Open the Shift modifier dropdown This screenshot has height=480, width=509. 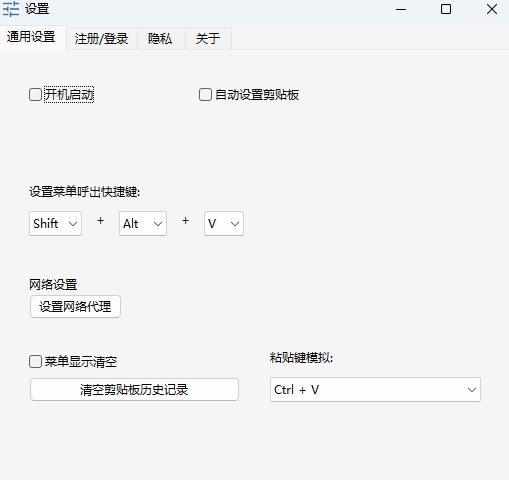(x=55, y=223)
